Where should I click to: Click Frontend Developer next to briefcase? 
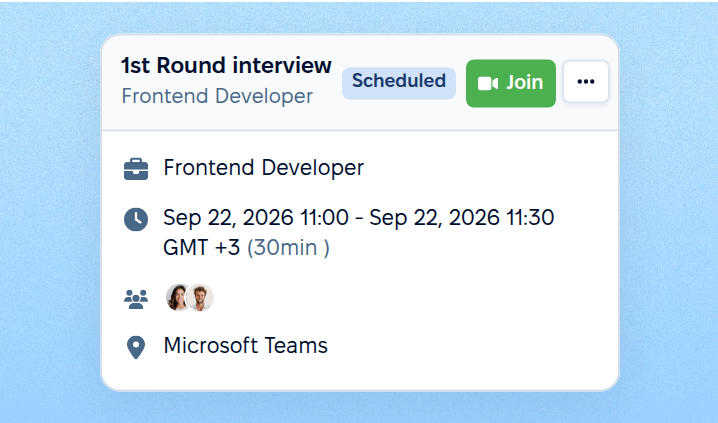pyautogui.click(x=264, y=168)
